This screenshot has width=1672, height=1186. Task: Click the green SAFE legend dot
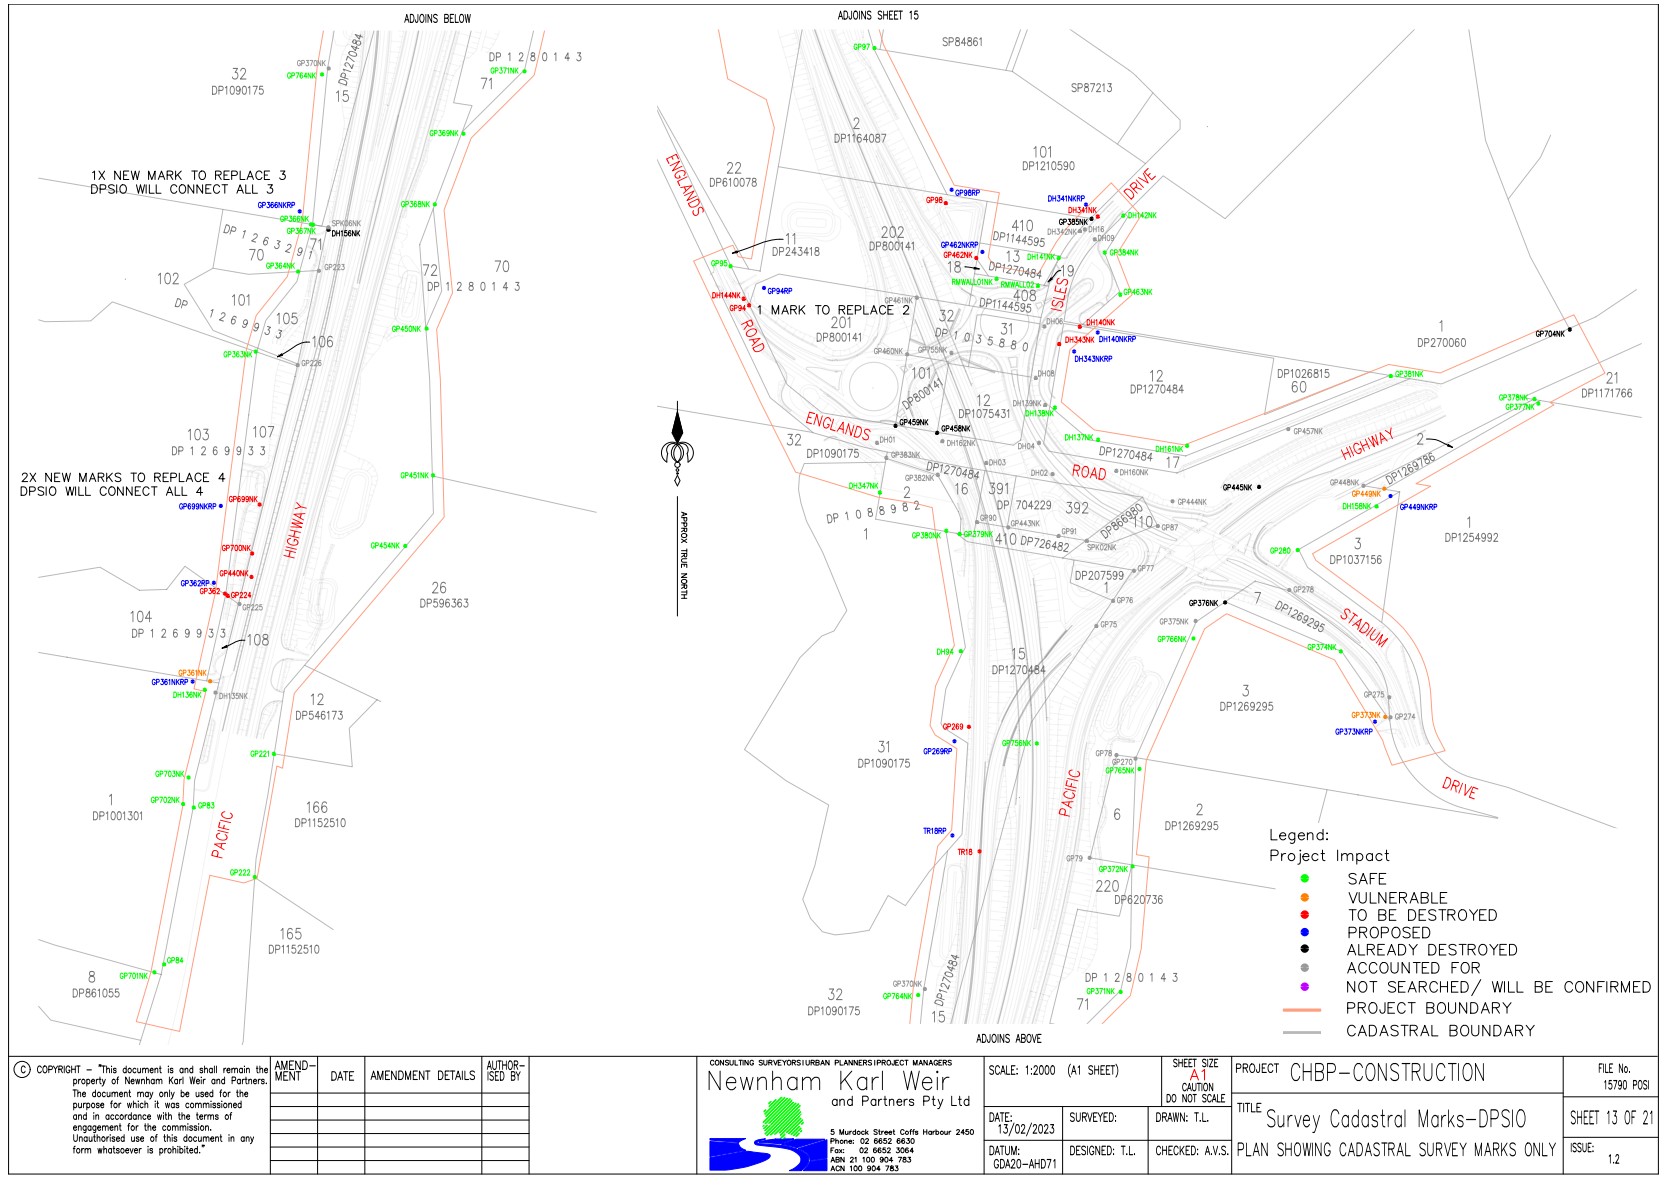click(x=1304, y=879)
